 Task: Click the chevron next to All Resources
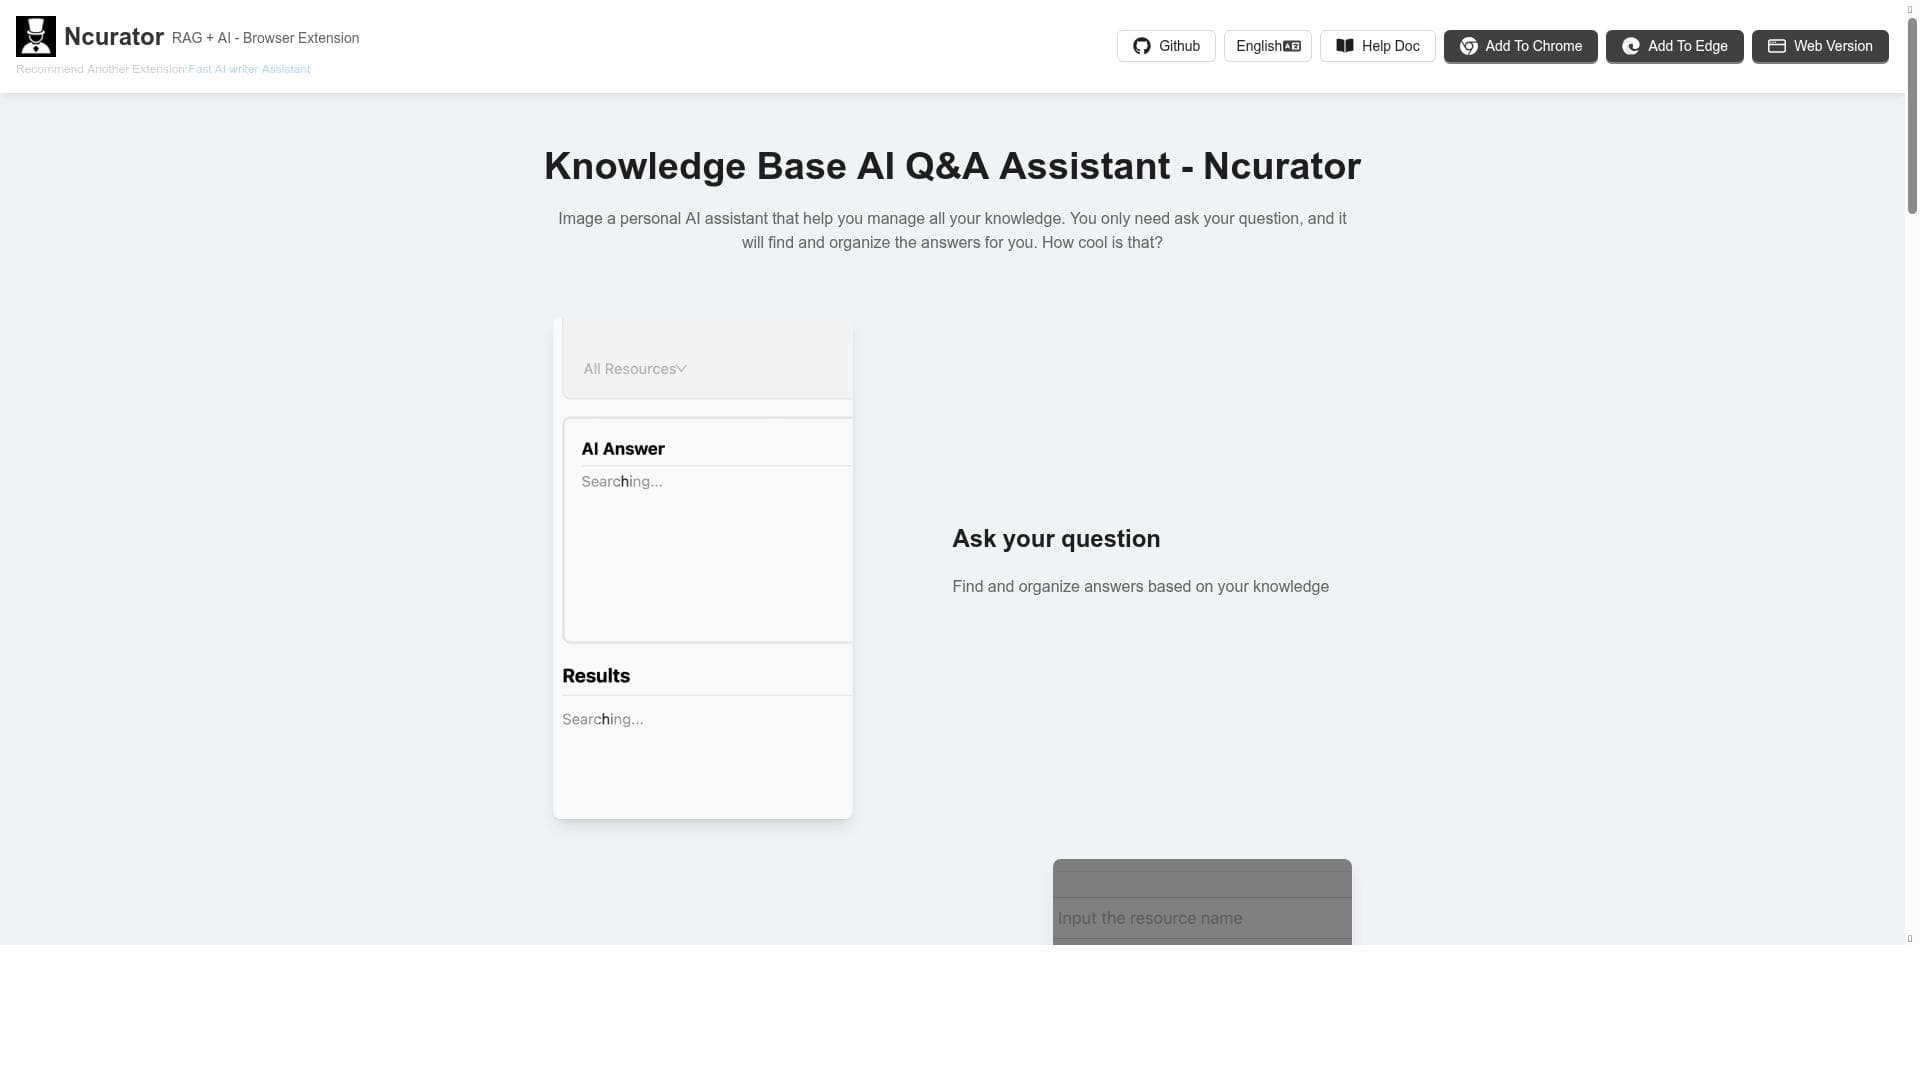(x=681, y=369)
